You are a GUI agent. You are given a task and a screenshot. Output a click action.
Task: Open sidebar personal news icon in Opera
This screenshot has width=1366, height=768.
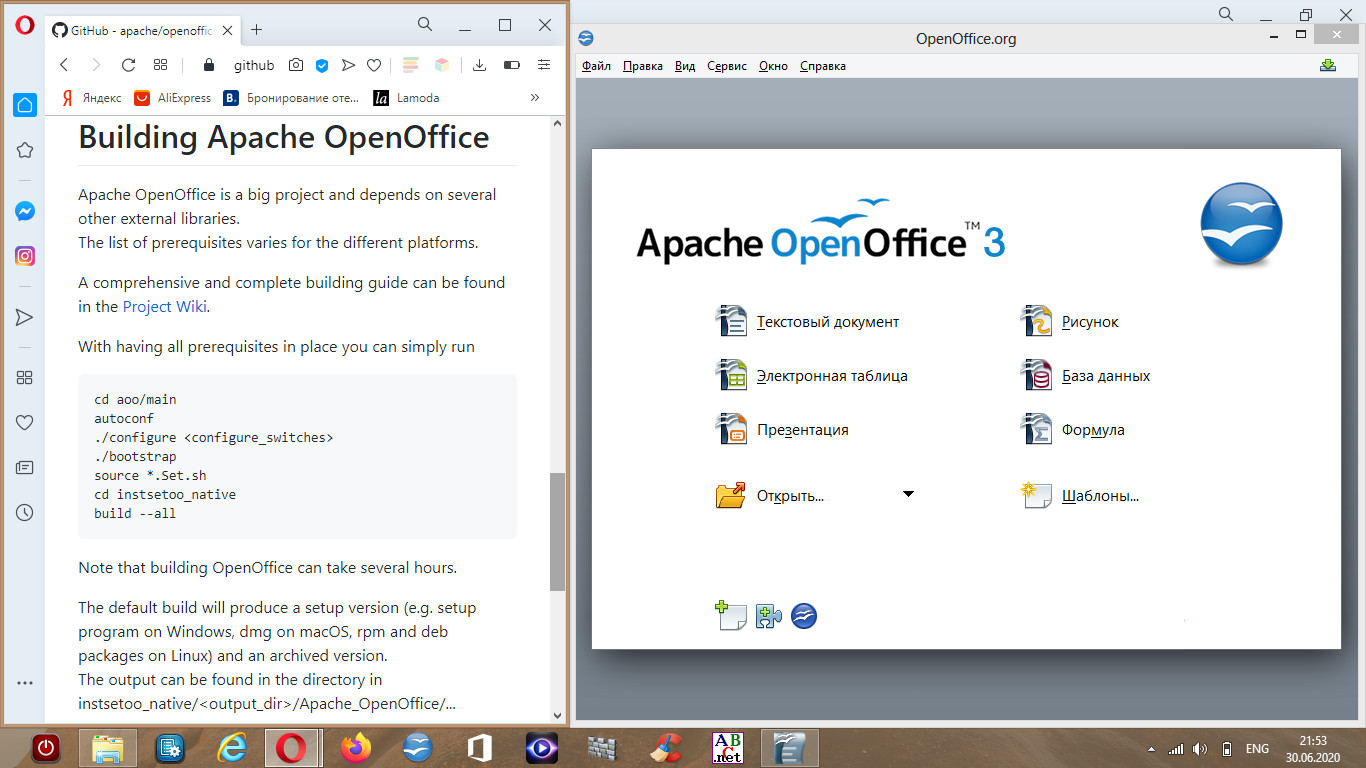25,467
